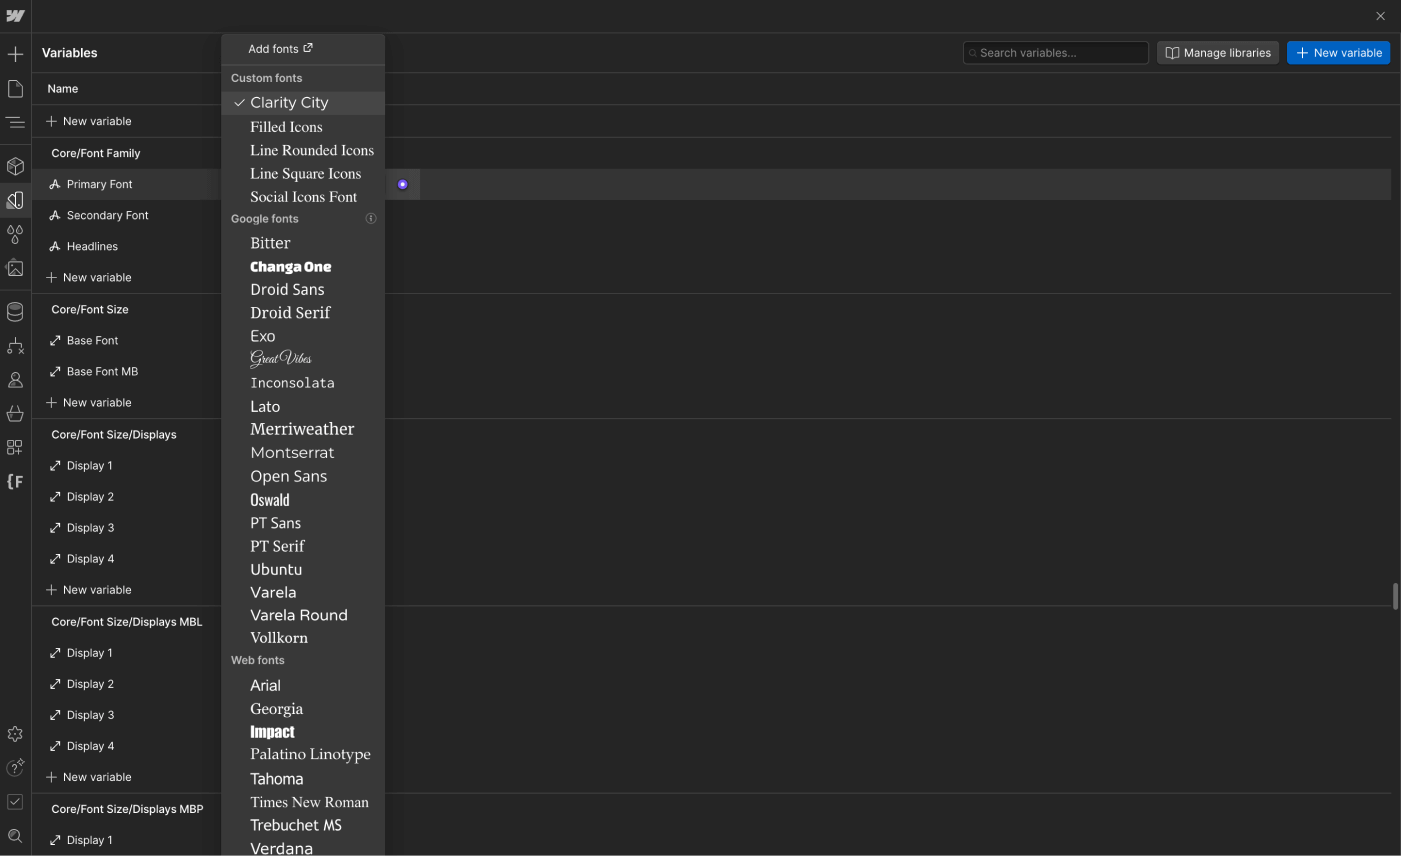This screenshot has width=1401, height=856.
Task: Click the Google fonts info icon
Action: pos(371,219)
